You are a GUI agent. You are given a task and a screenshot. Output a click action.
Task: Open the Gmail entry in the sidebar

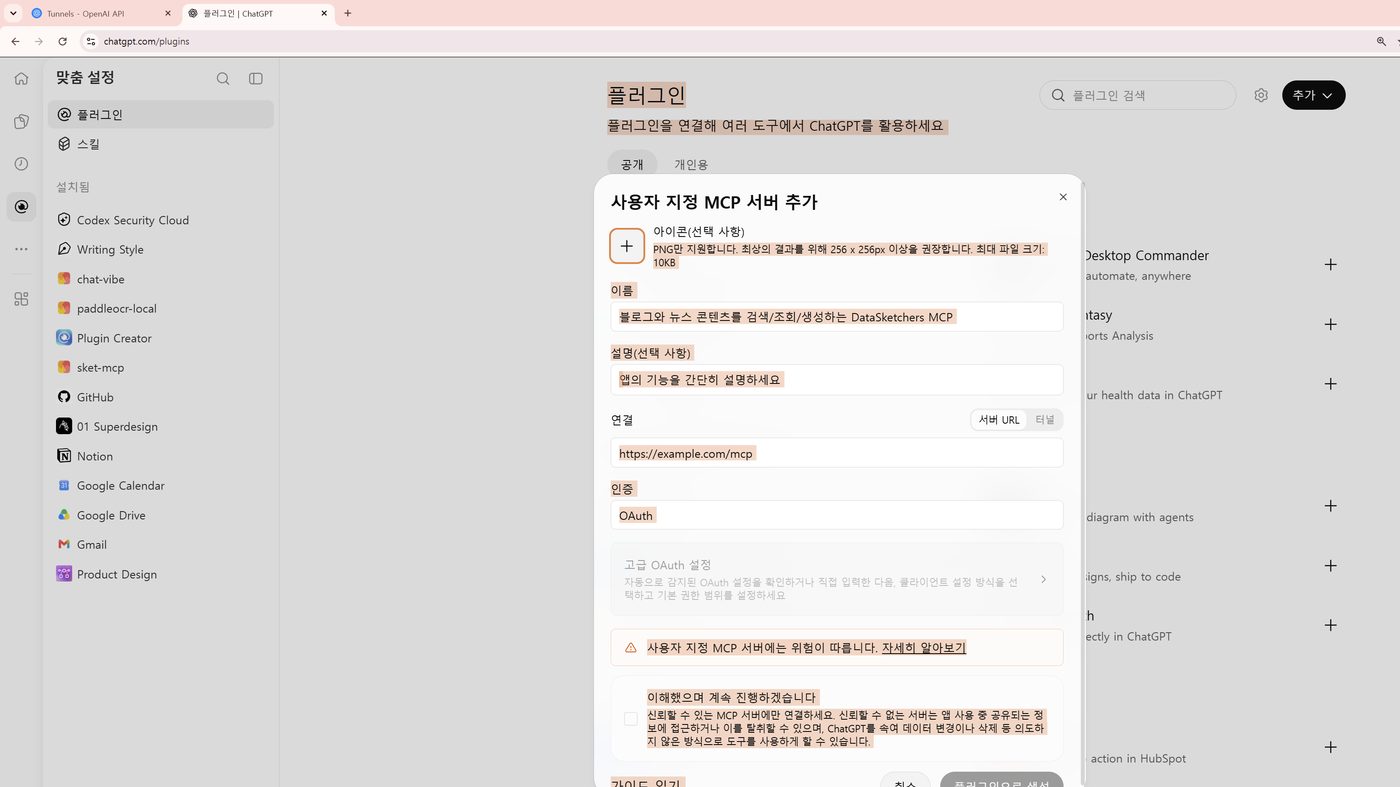pos(160,545)
